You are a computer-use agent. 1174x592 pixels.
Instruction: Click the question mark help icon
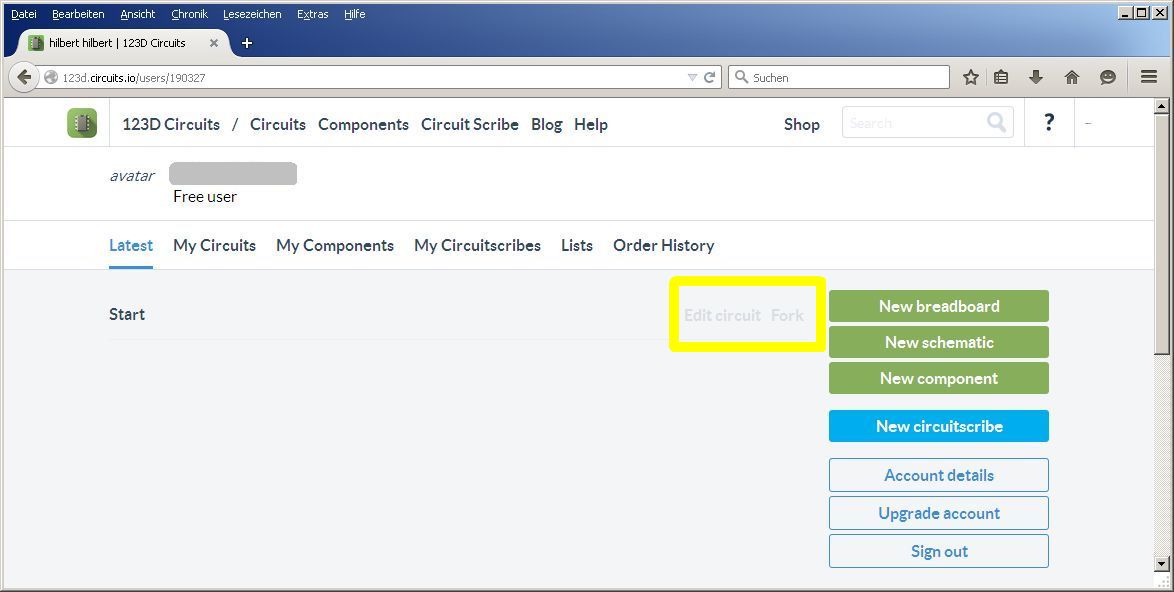pos(1049,122)
